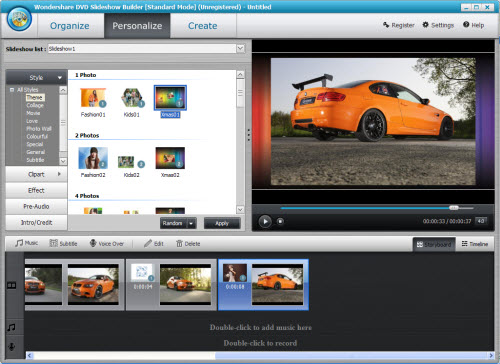Select the forest-road car slide
The height and width of the screenshot is (364, 500).
point(185,284)
